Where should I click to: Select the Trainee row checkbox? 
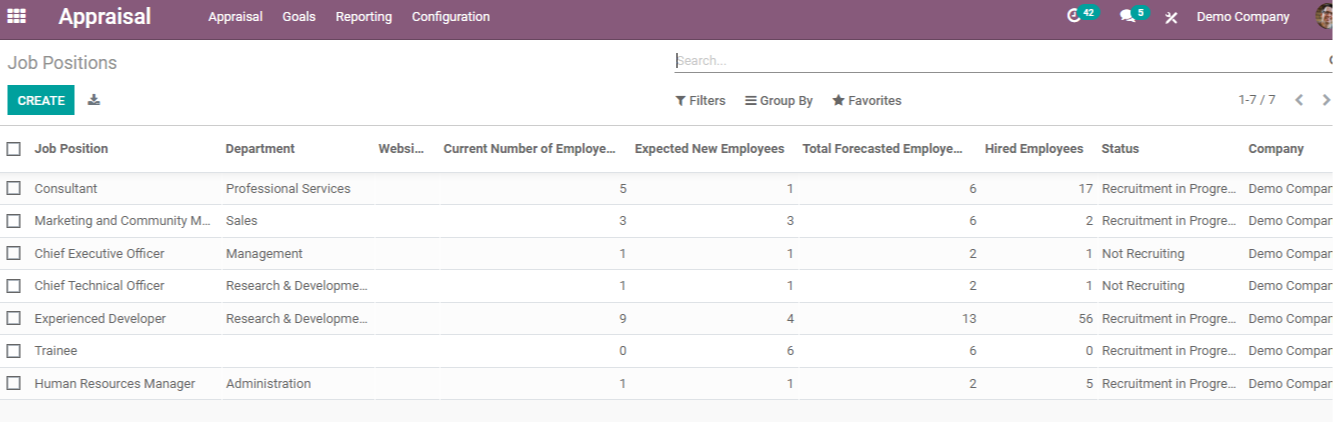[x=14, y=351]
